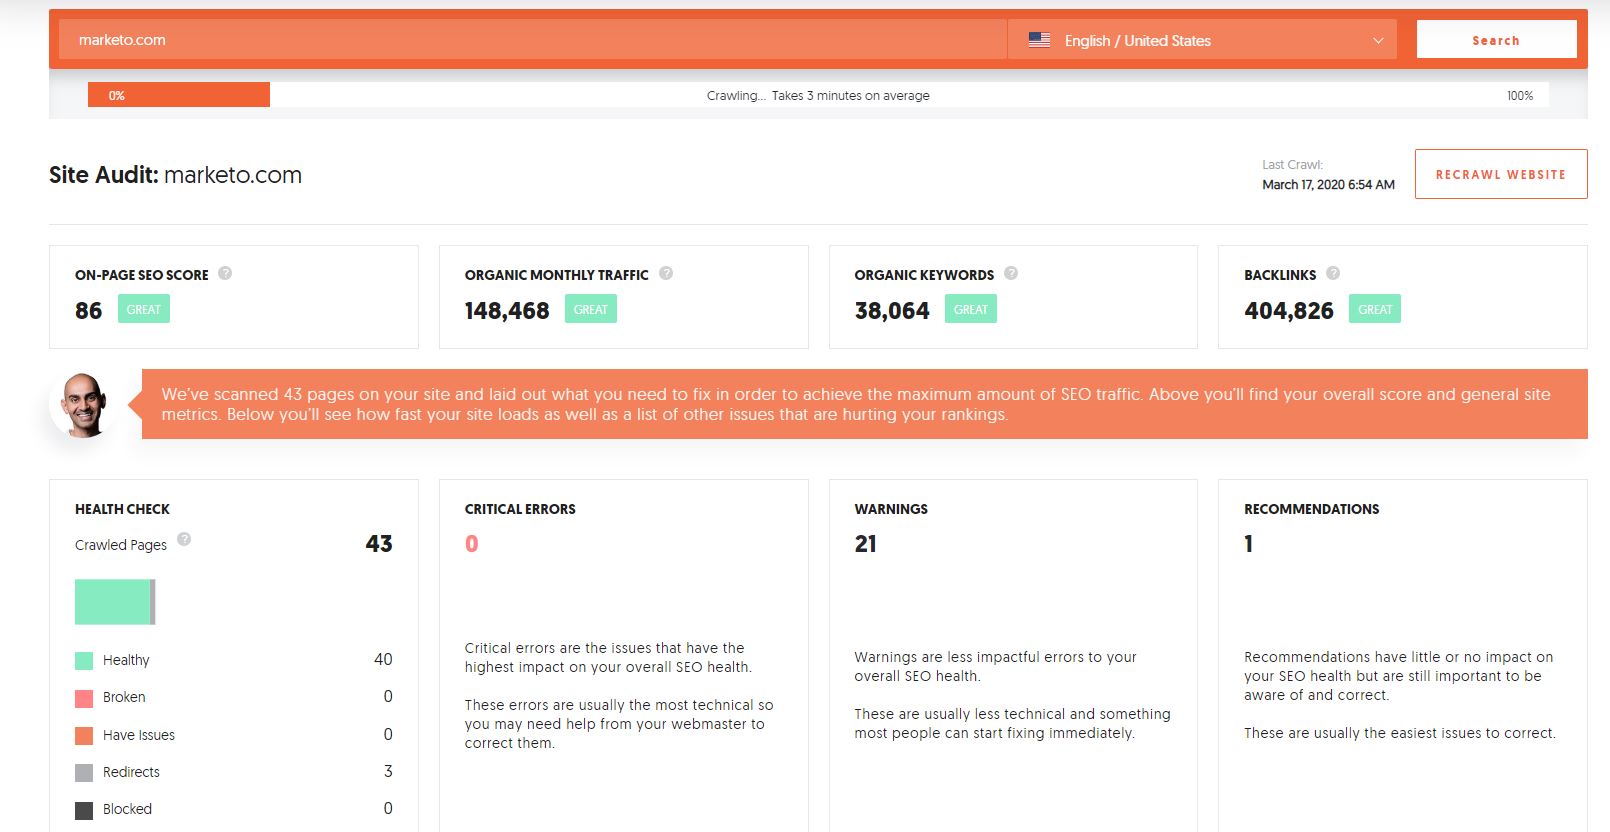Click the Site Audit: marketo.com title

tap(175, 175)
